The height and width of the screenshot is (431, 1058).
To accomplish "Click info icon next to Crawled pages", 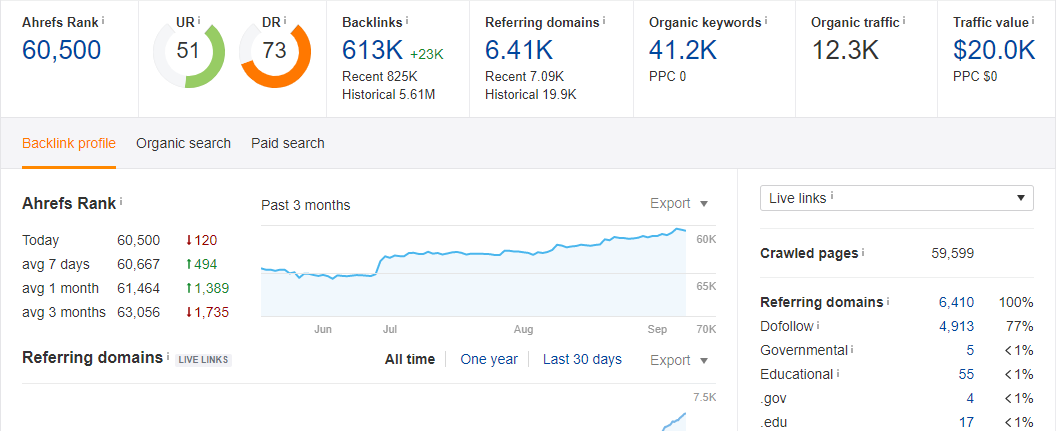I will [863, 252].
